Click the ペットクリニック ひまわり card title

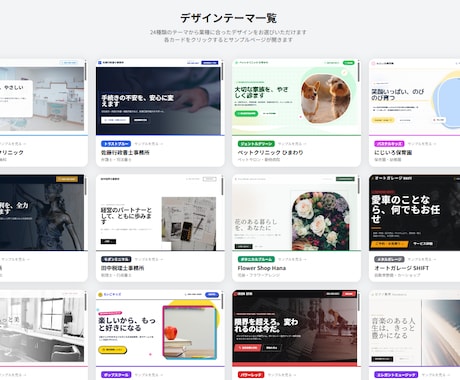tap(270, 152)
